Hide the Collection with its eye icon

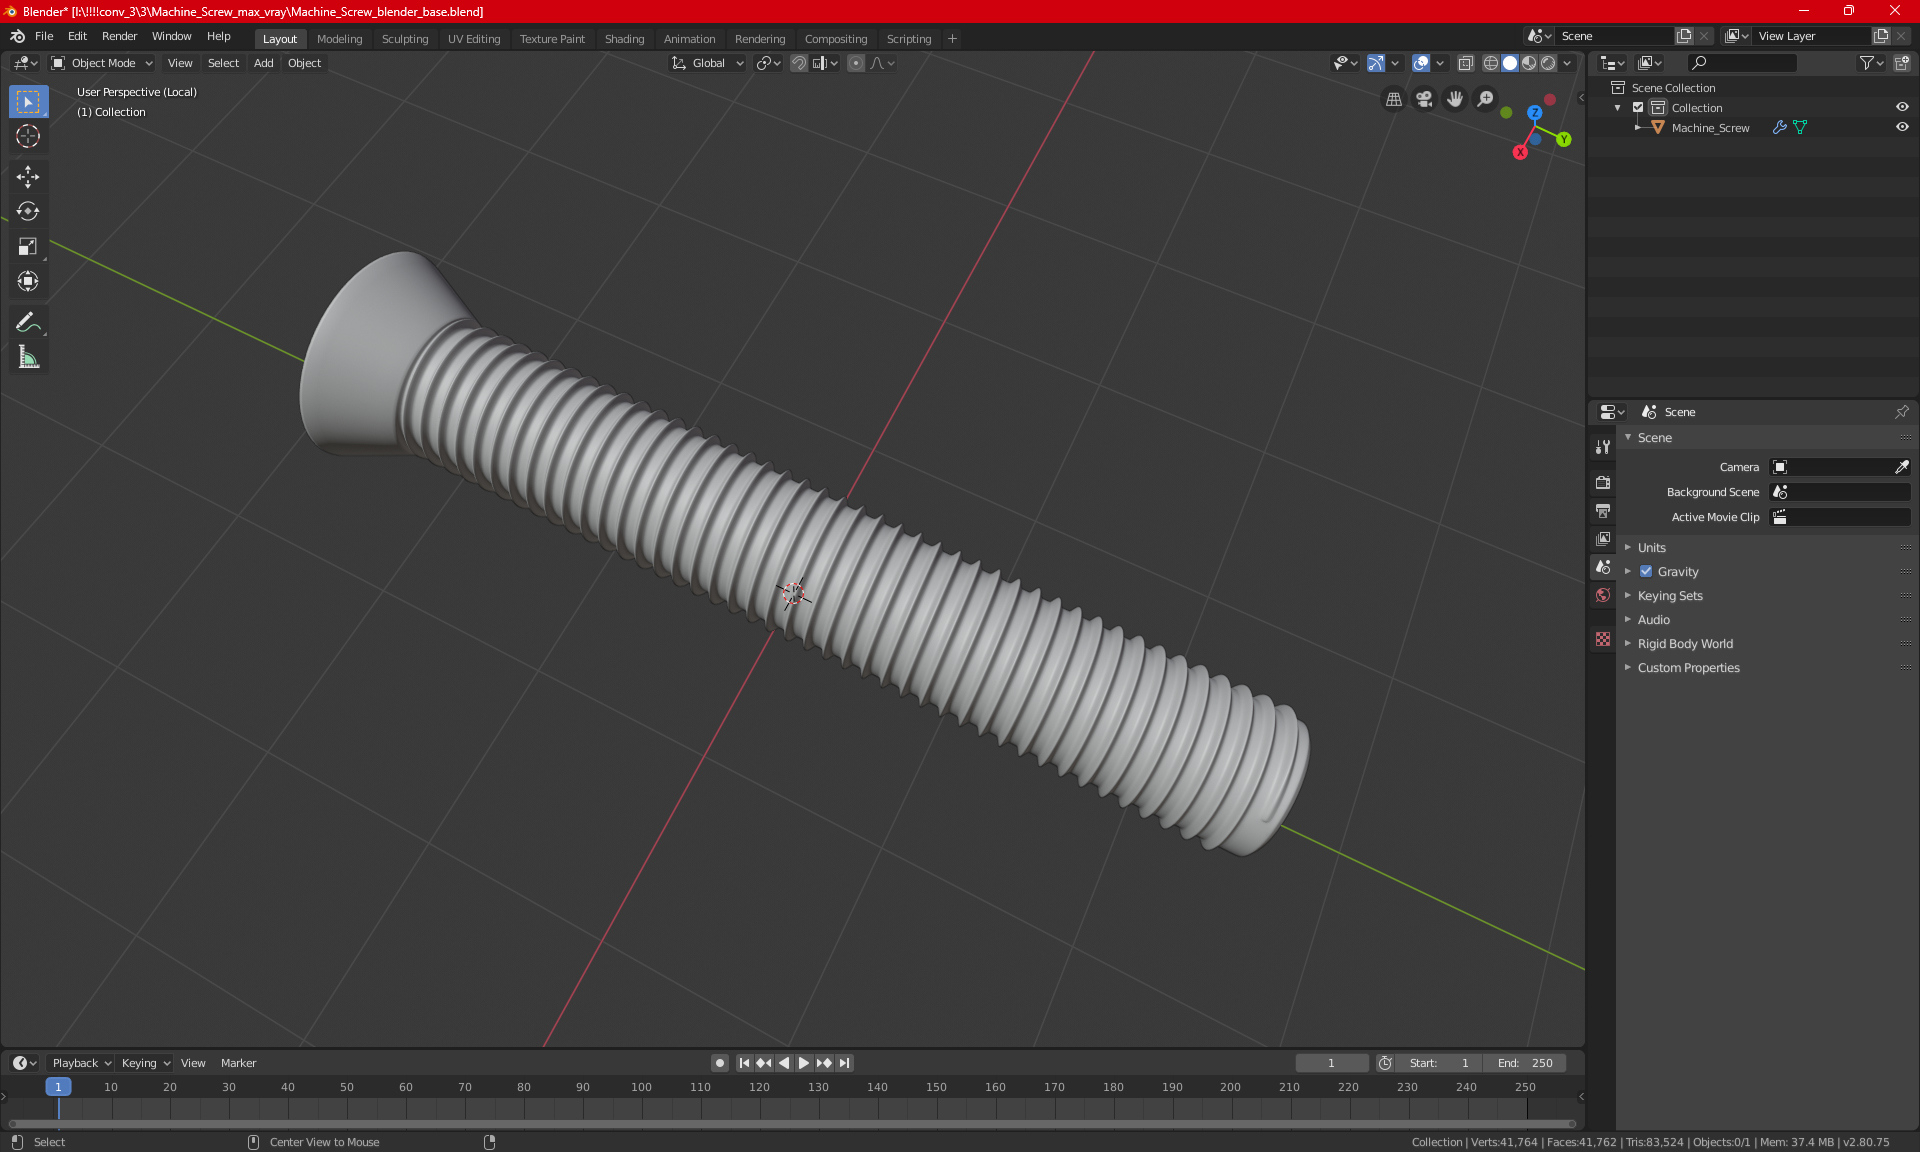[1902, 107]
